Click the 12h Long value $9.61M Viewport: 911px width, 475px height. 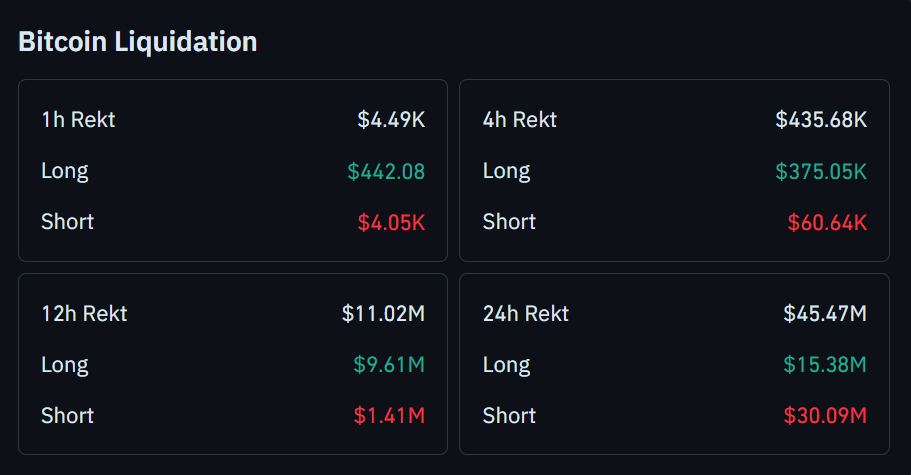[x=389, y=365]
